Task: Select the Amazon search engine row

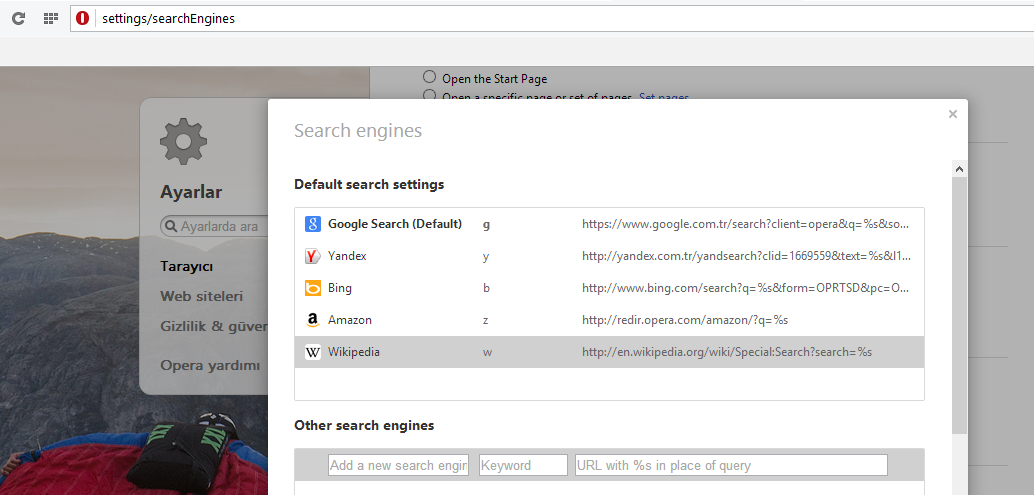Action: click(609, 320)
